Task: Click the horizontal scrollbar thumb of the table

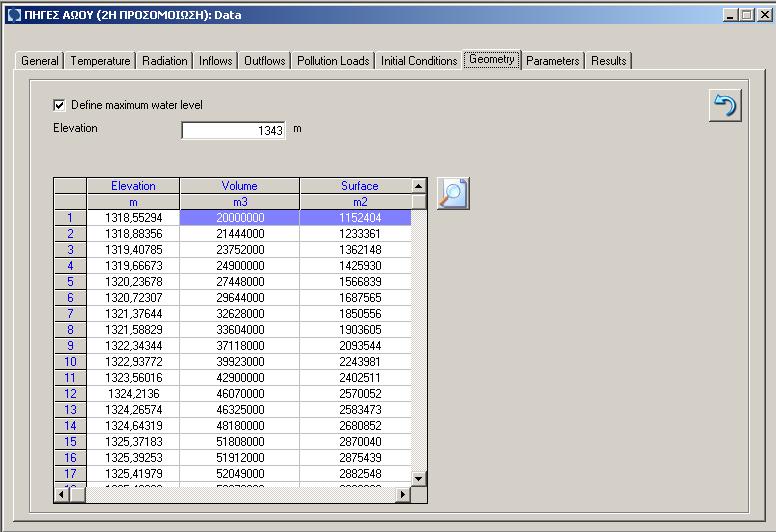Action: coord(78,494)
